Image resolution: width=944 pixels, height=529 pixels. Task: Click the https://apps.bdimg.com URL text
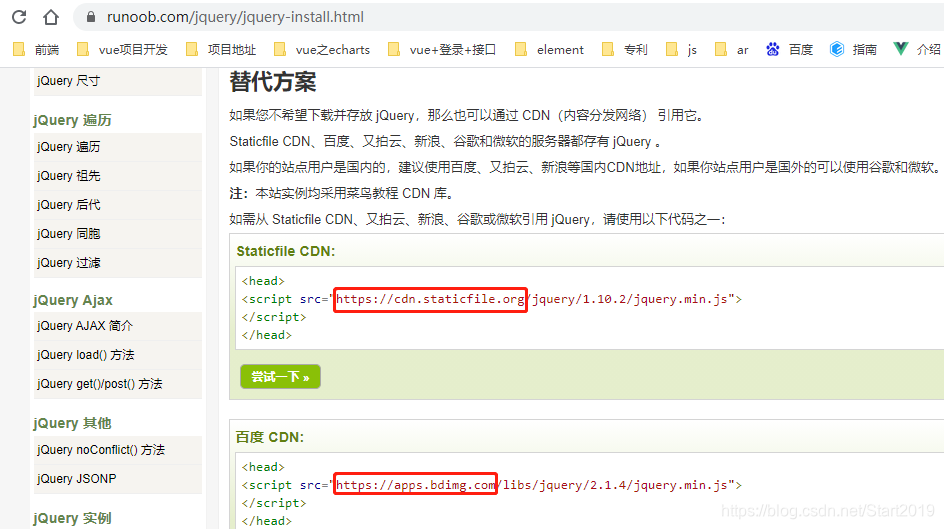[415, 485]
